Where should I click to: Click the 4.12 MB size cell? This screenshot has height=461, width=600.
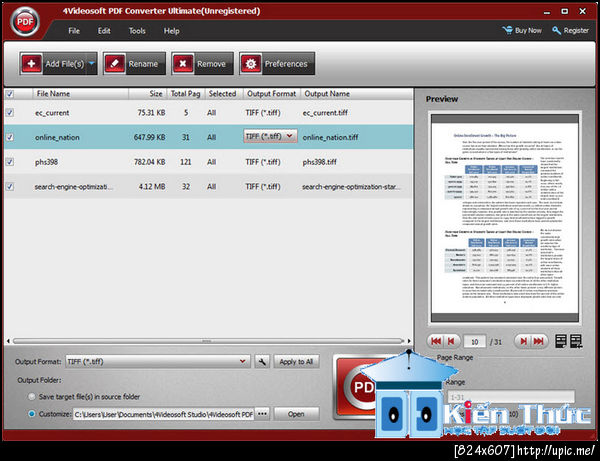pyautogui.click(x=152, y=187)
